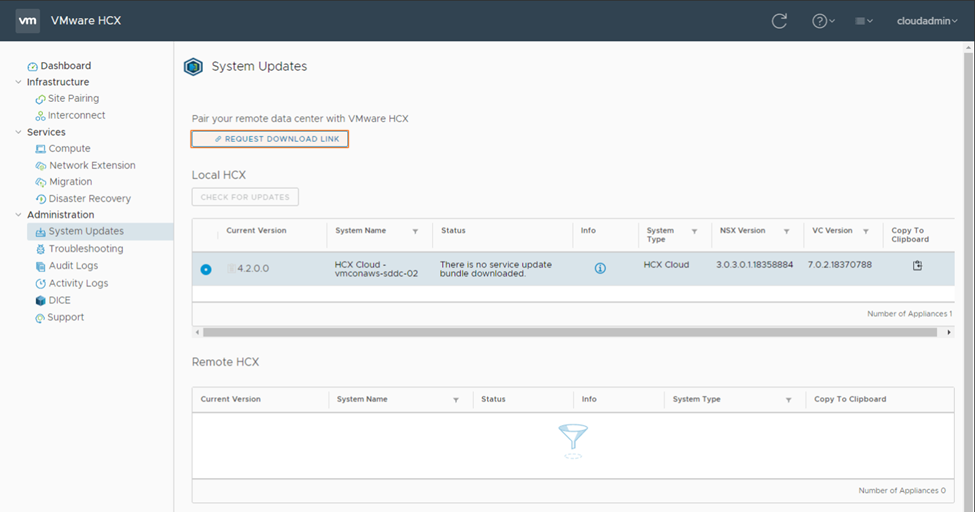Viewport: 975px width, 512px height.
Task: Go to Disaster Recovery
Action: [90, 198]
